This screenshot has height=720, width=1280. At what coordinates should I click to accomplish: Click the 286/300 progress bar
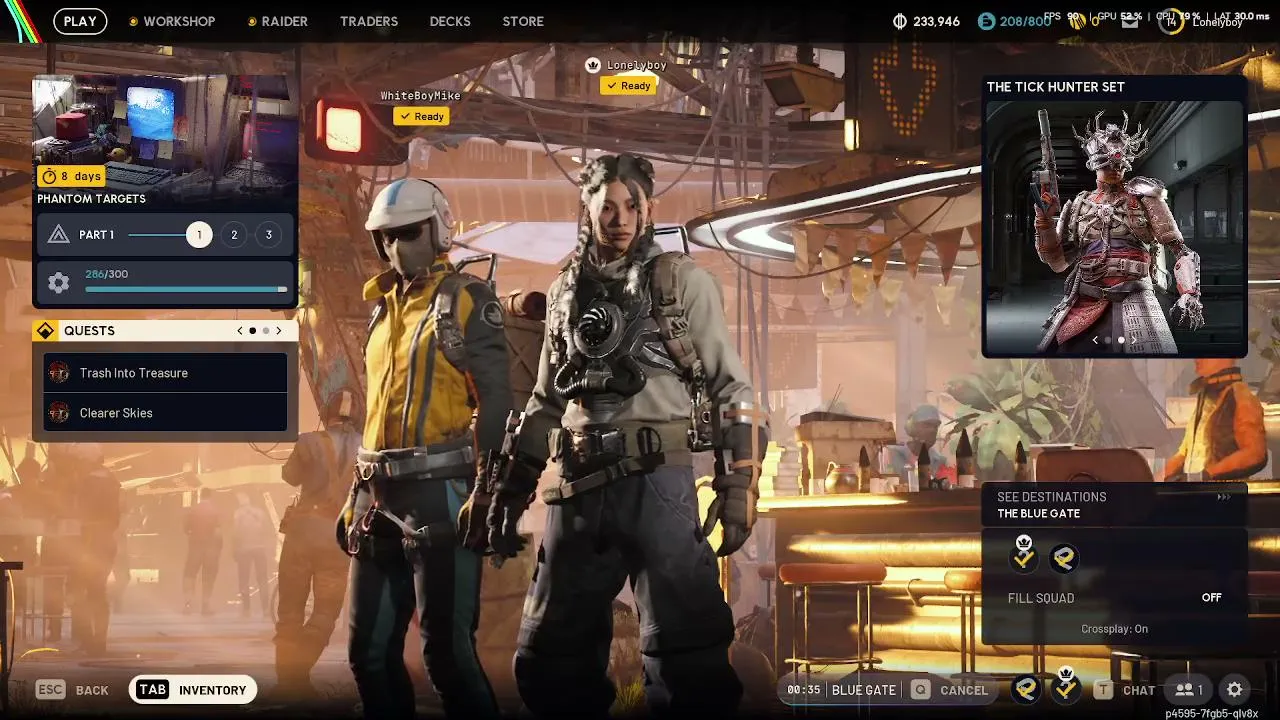pos(186,290)
